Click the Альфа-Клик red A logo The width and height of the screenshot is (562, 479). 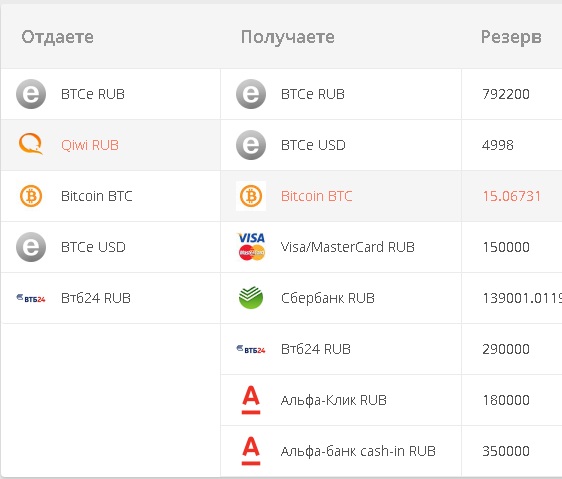coord(251,400)
